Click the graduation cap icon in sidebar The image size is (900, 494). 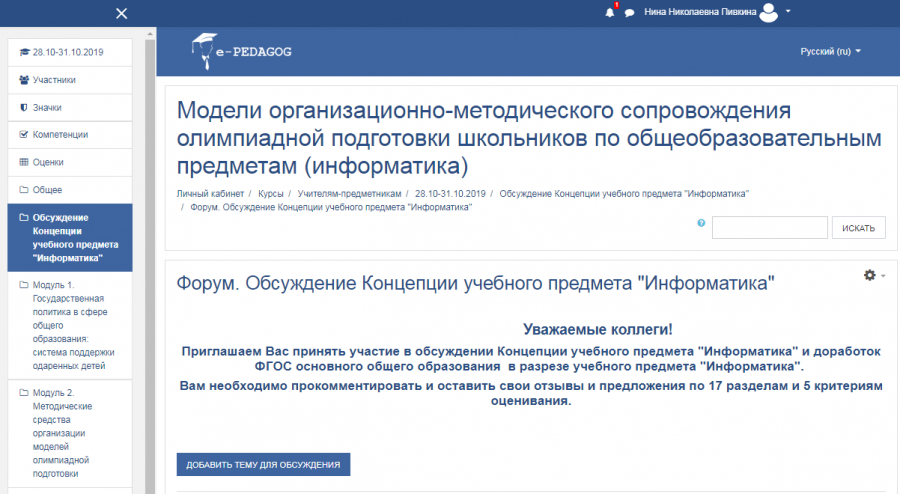point(24,52)
